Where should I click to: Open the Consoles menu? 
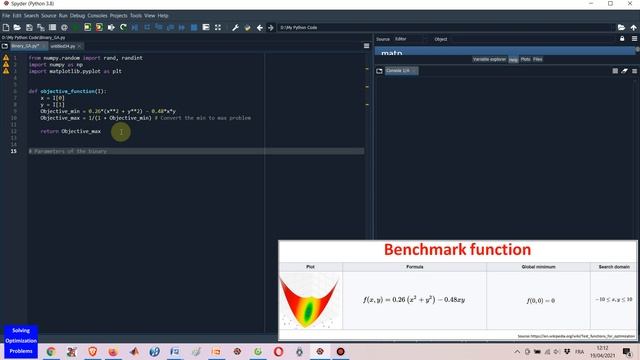tap(97, 16)
